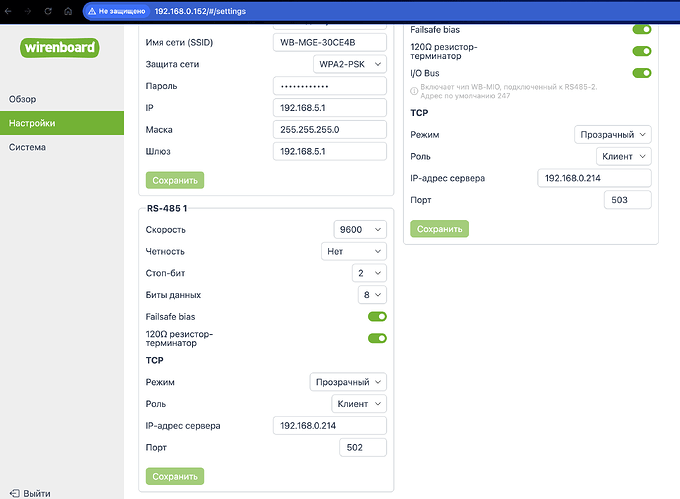
Task: Toggle 120Ω резистор-терминатор in the right panel
Action: coord(642,51)
